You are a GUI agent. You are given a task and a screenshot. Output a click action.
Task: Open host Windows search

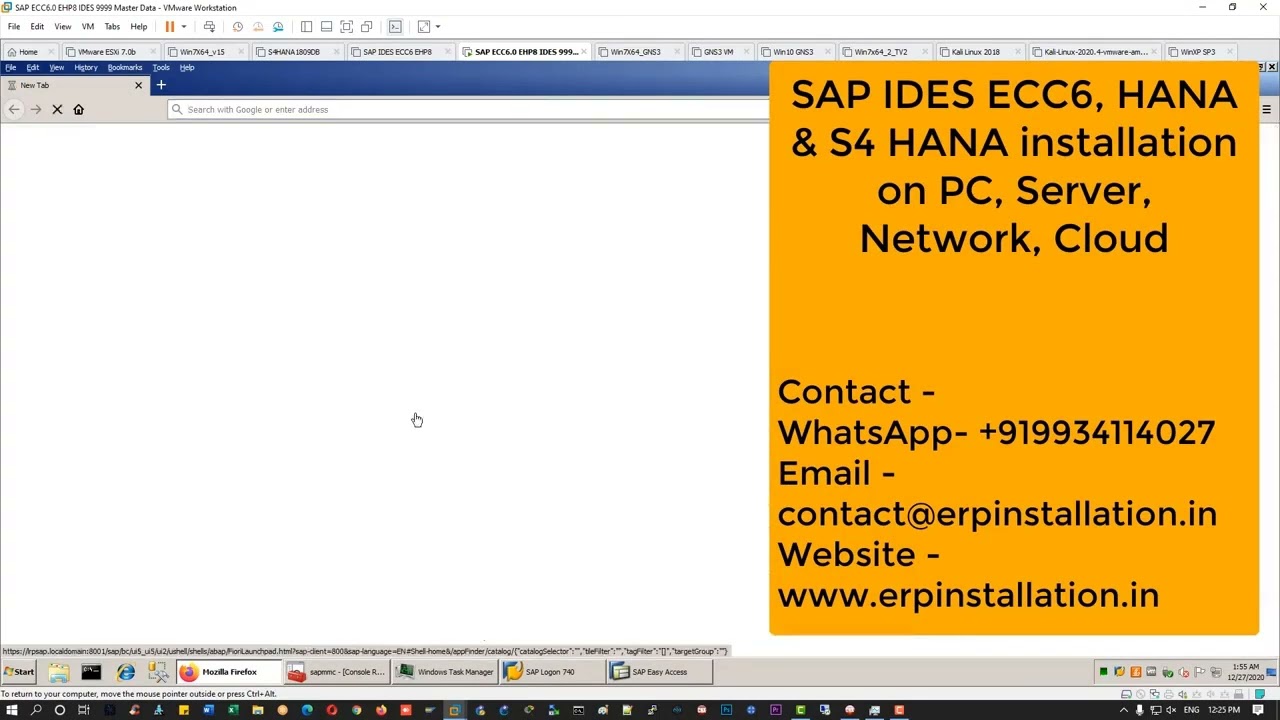pos(36,710)
